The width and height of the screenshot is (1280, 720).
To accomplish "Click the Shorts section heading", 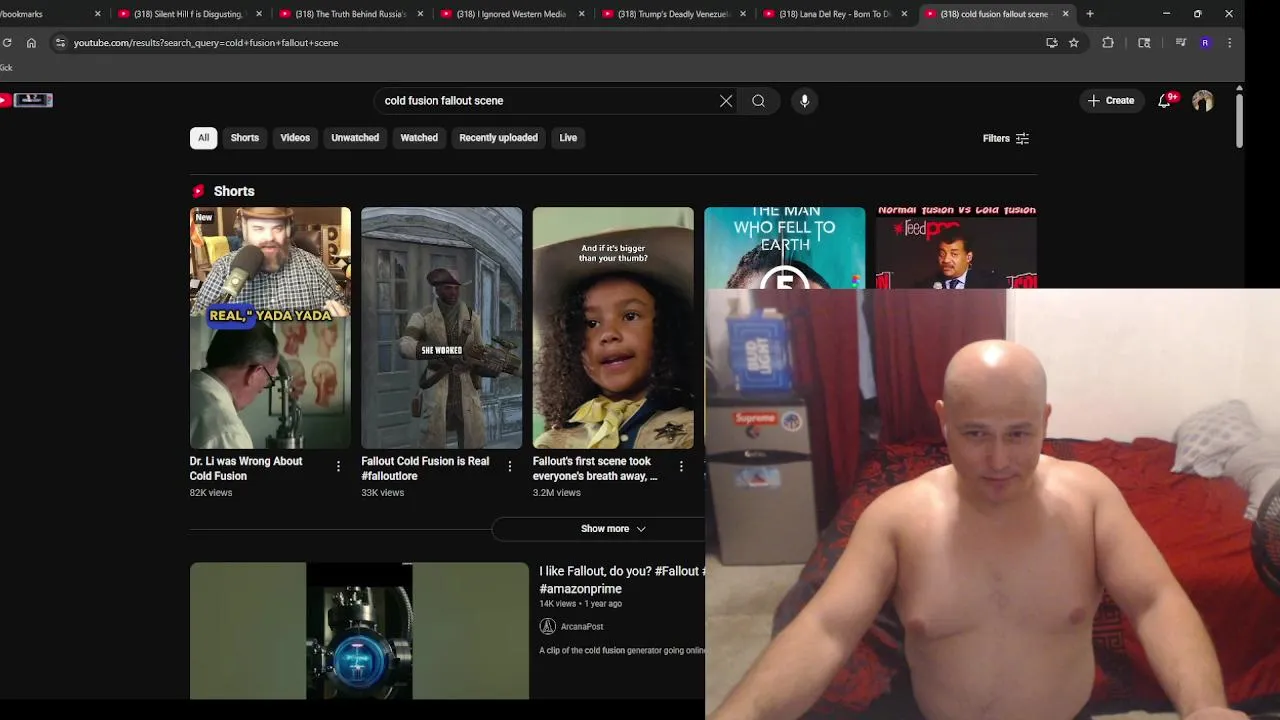I will 234,191.
